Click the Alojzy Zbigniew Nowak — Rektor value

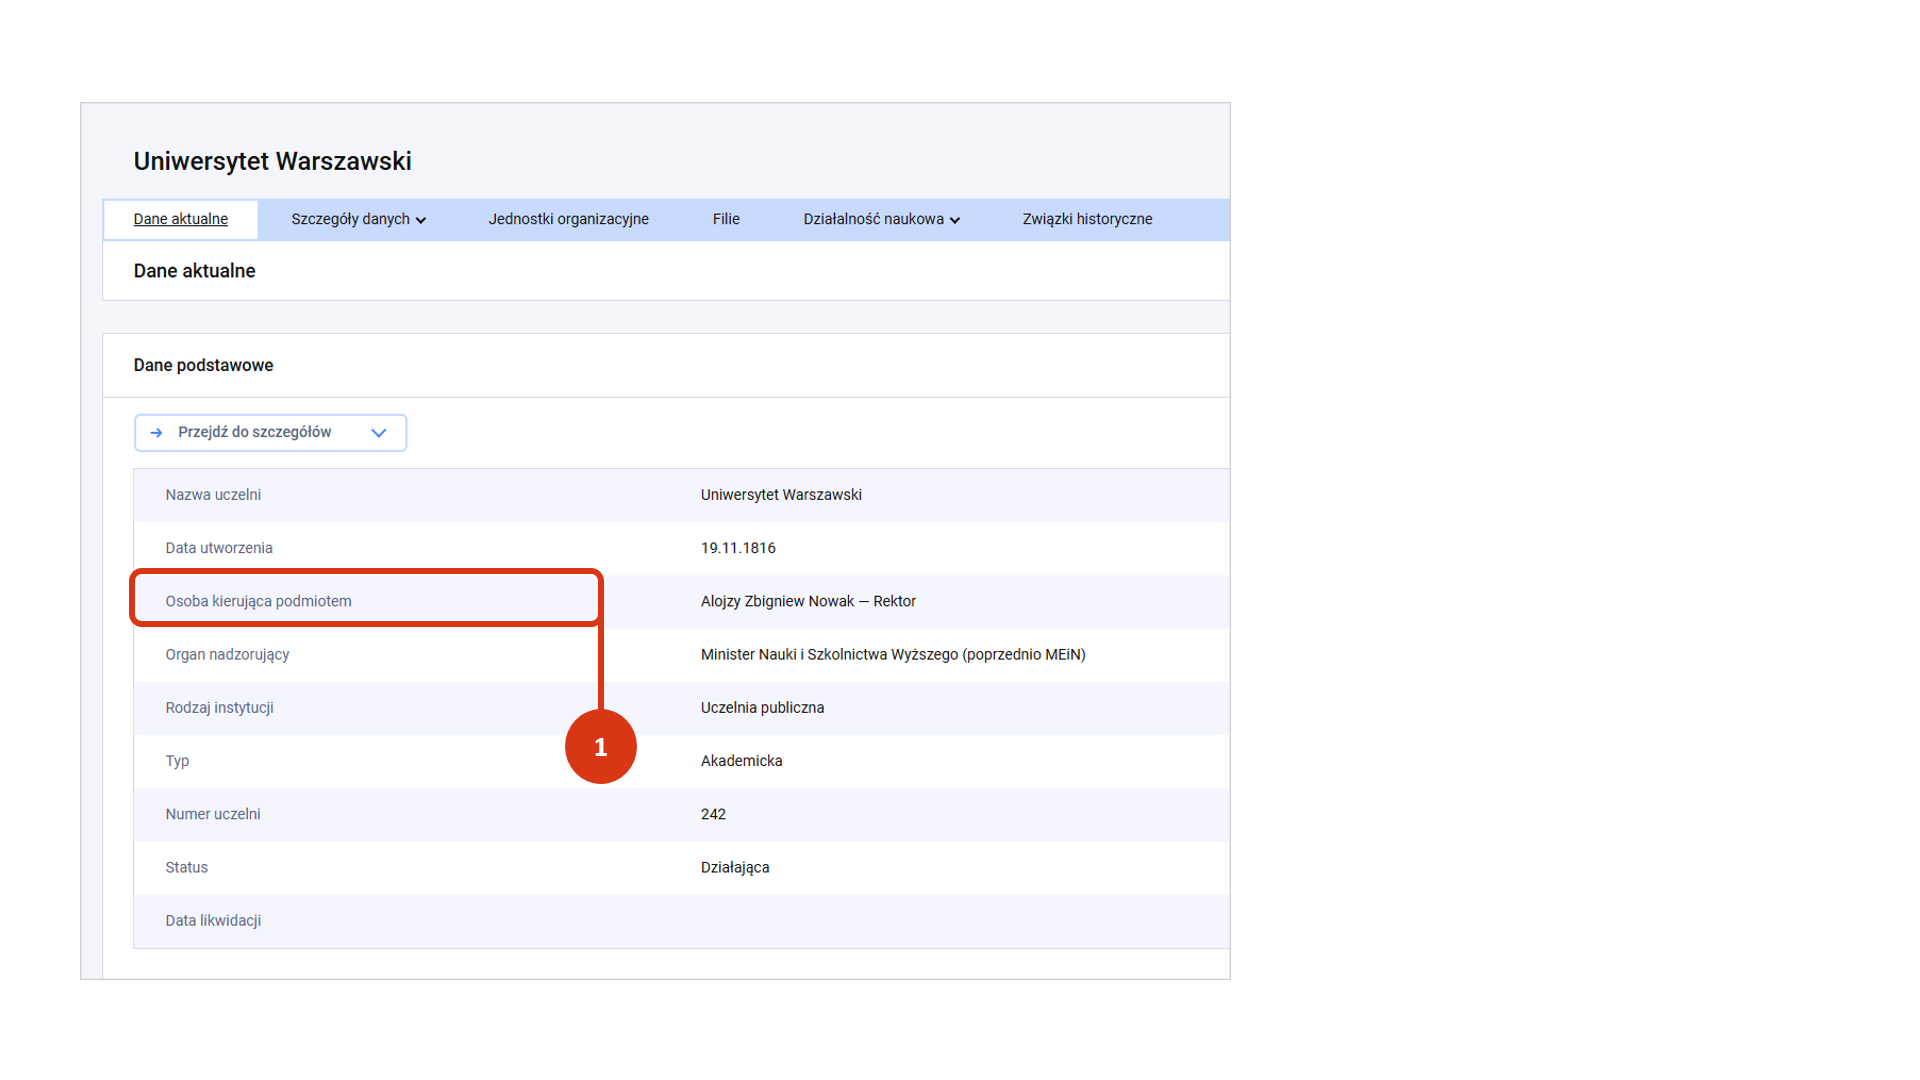click(808, 601)
